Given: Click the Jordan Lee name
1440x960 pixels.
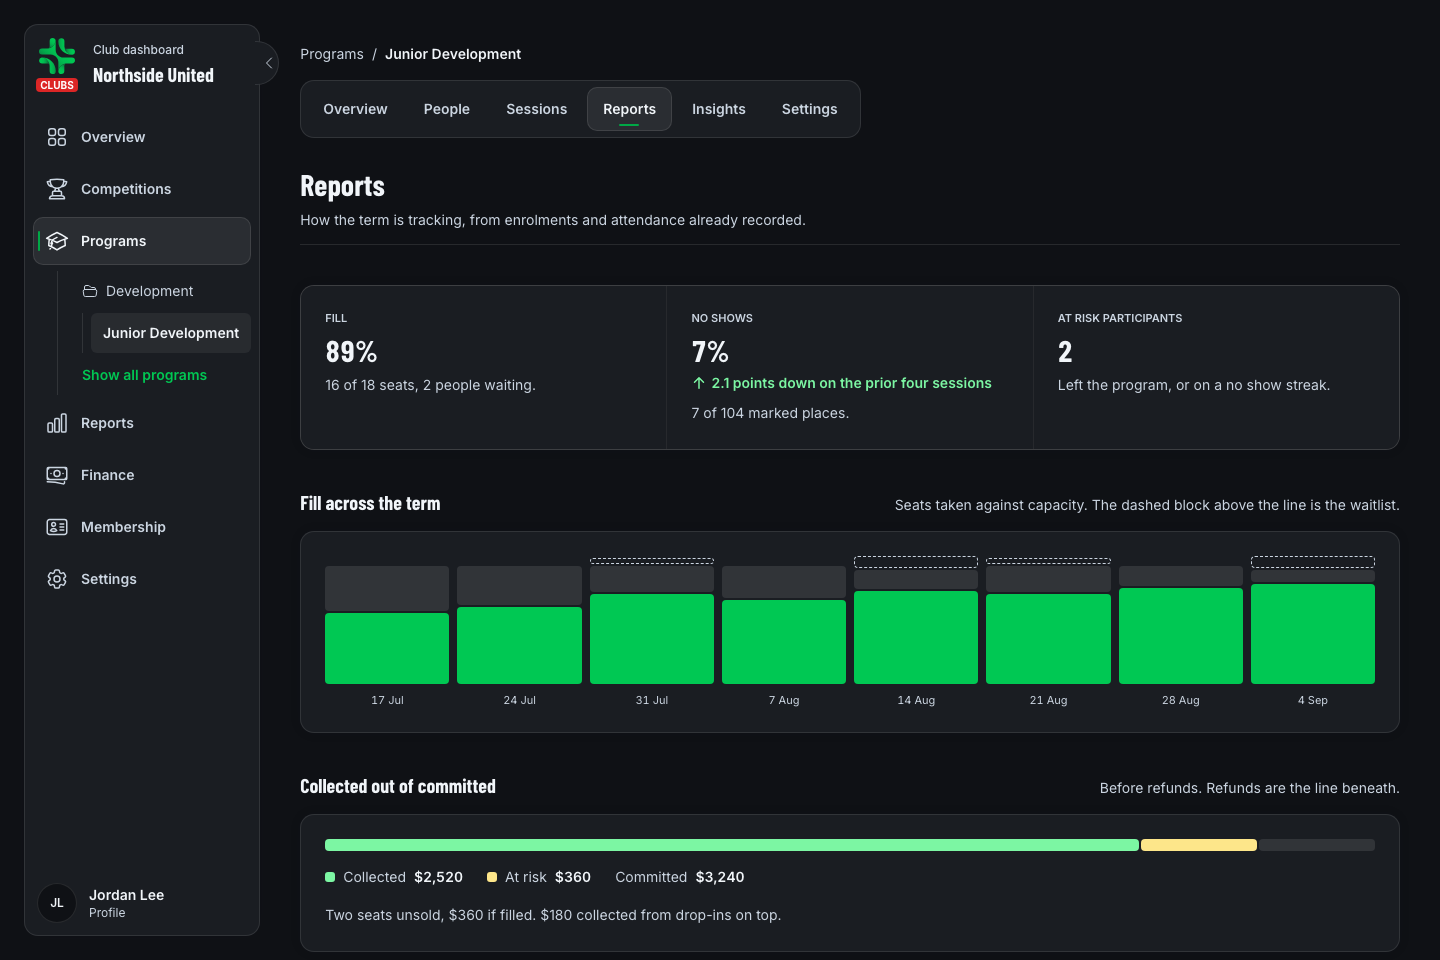Looking at the screenshot, I should pos(126,895).
